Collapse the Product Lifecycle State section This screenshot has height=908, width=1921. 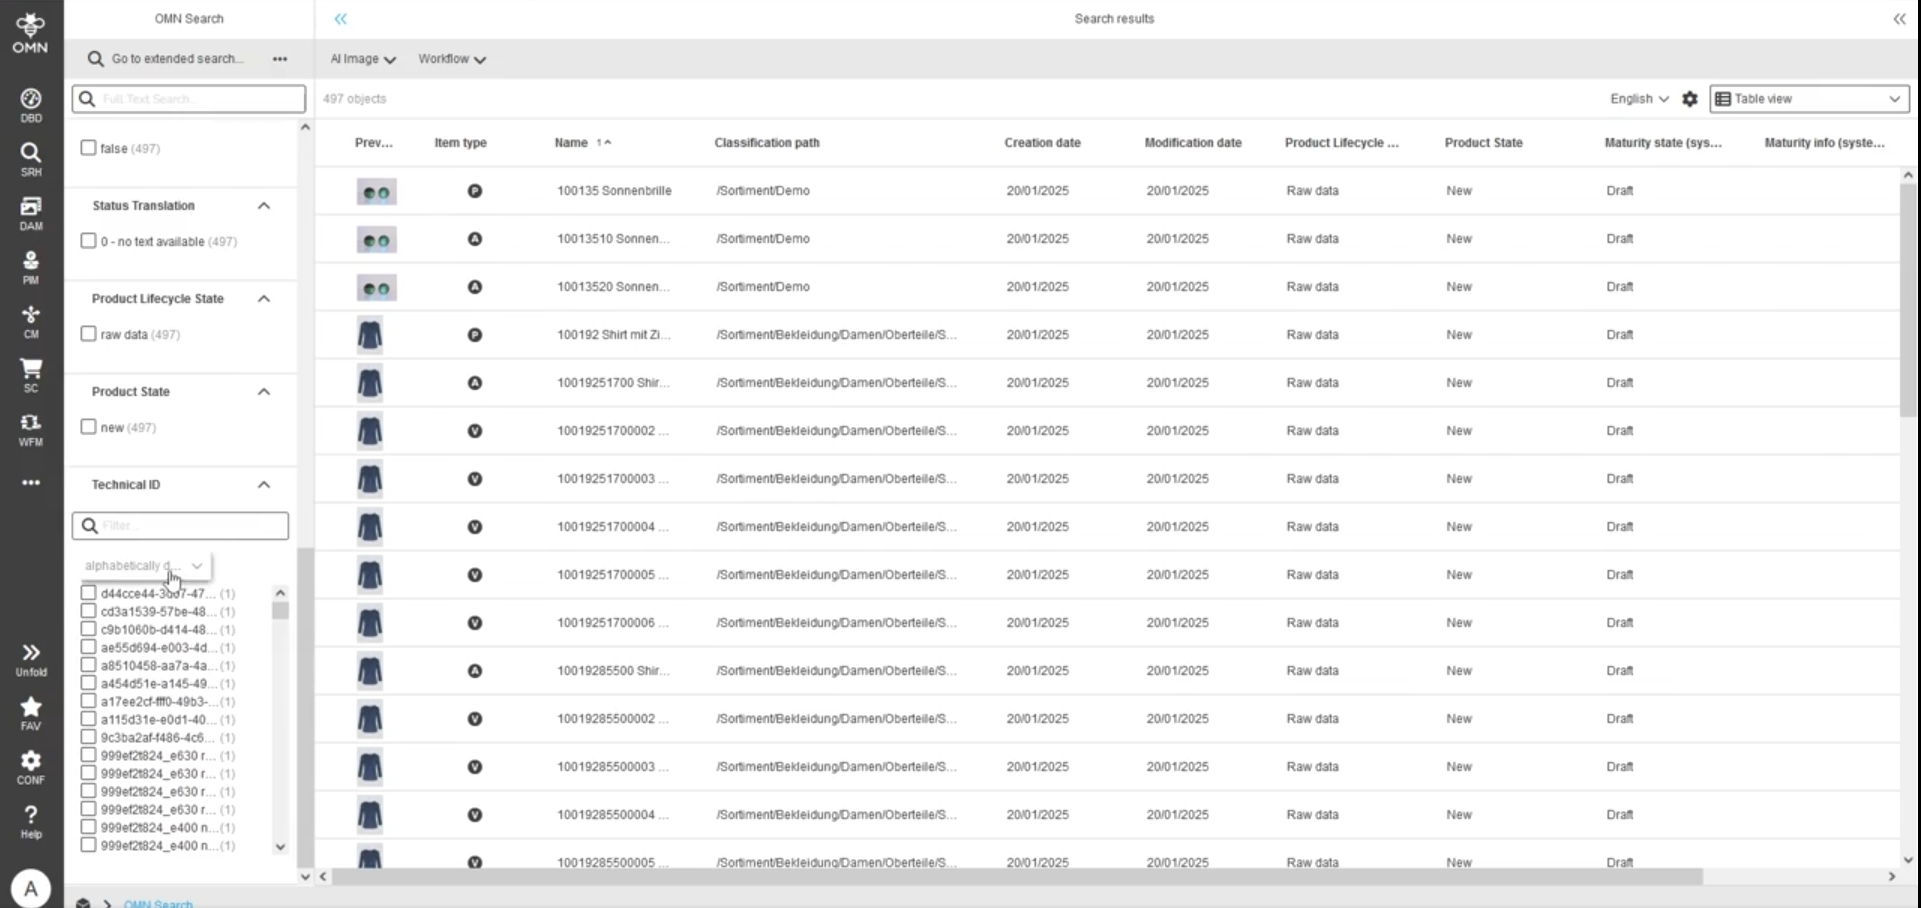click(x=264, y=299)
